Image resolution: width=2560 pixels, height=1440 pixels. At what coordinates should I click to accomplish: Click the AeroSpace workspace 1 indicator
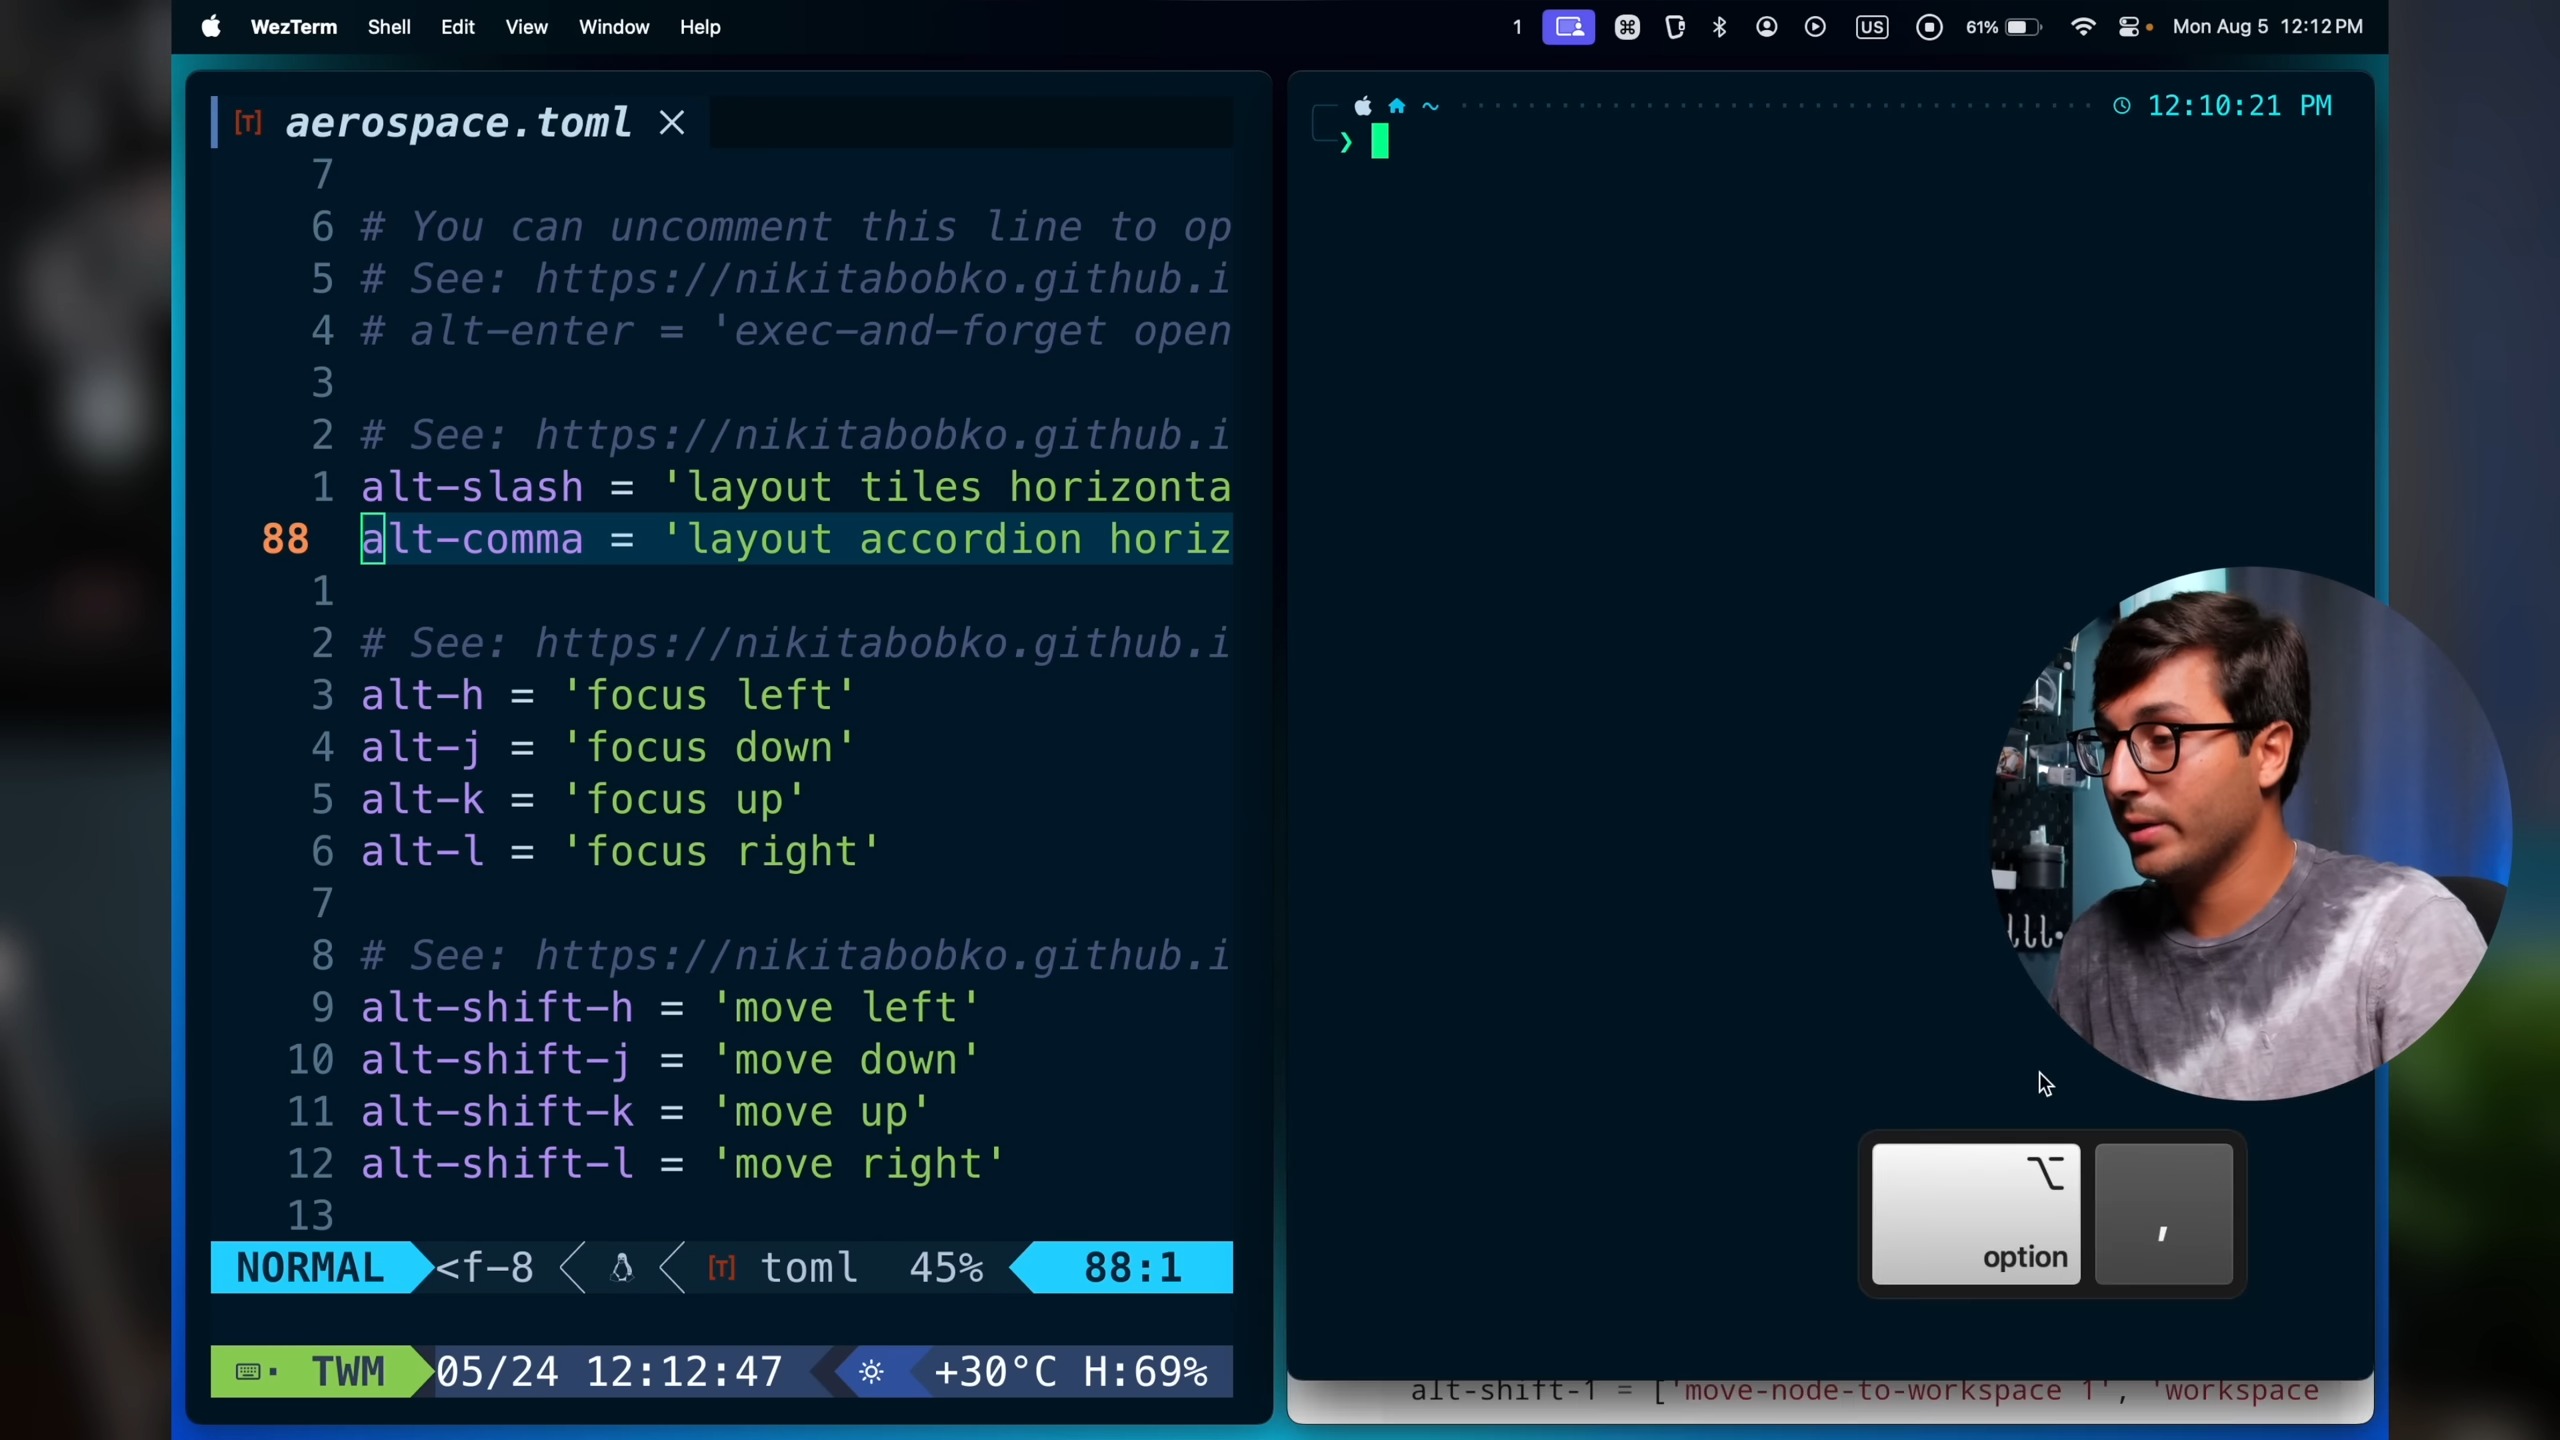point(1517,27)
